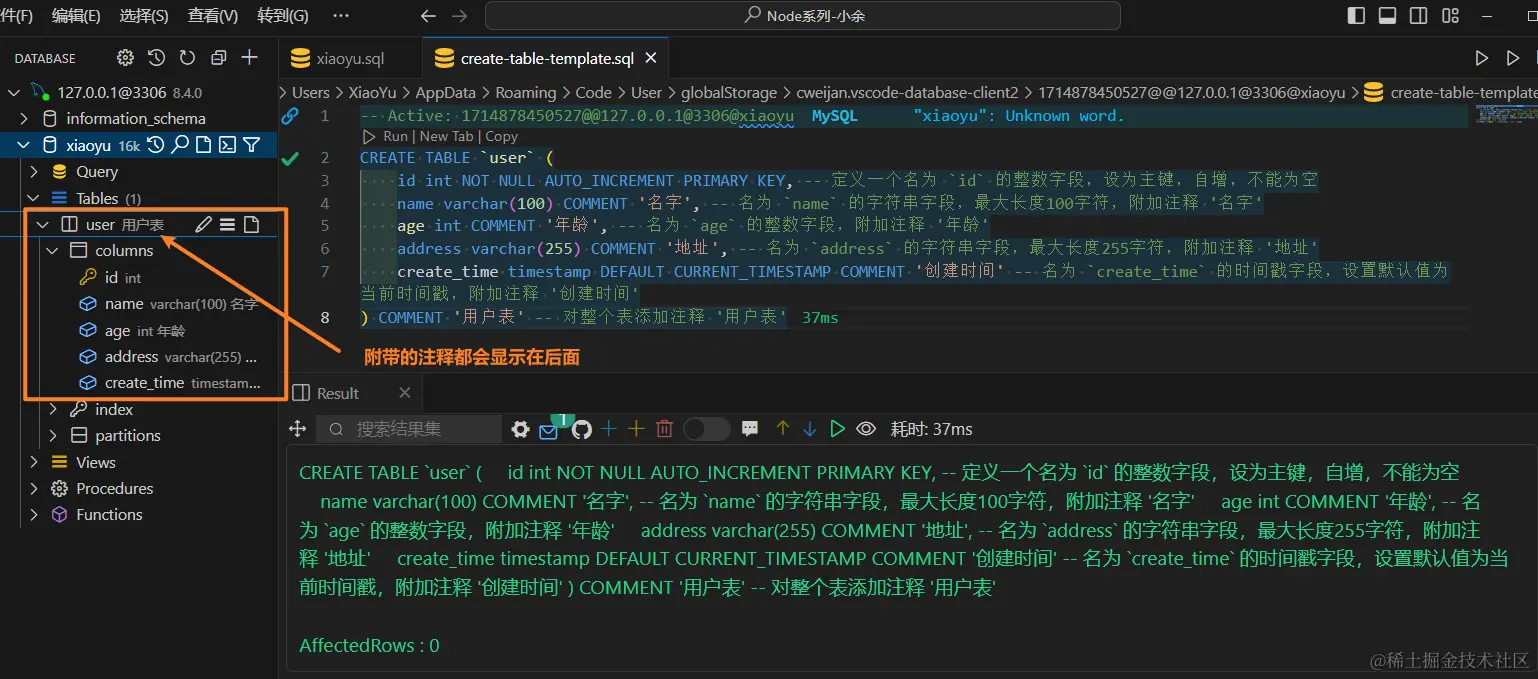Show the user table's list icon

(x=227, y=224)
